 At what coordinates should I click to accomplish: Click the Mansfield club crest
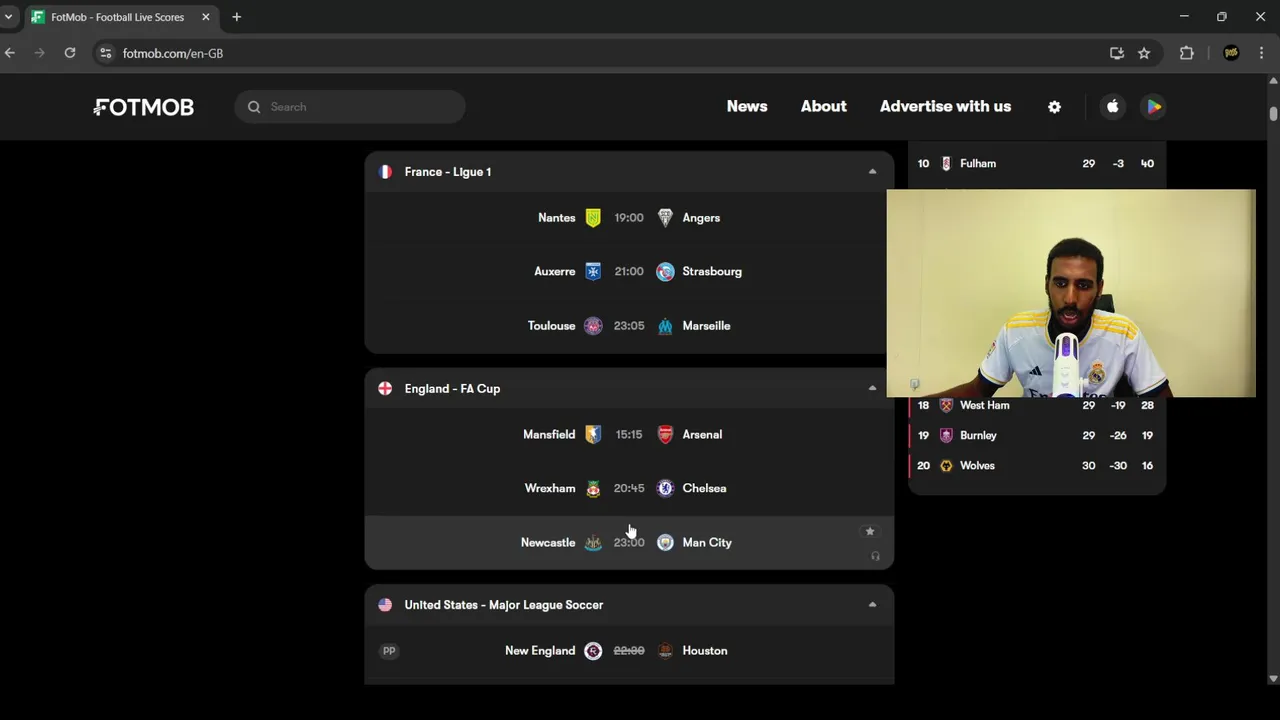pyautogui.click(x=593, y=435)
